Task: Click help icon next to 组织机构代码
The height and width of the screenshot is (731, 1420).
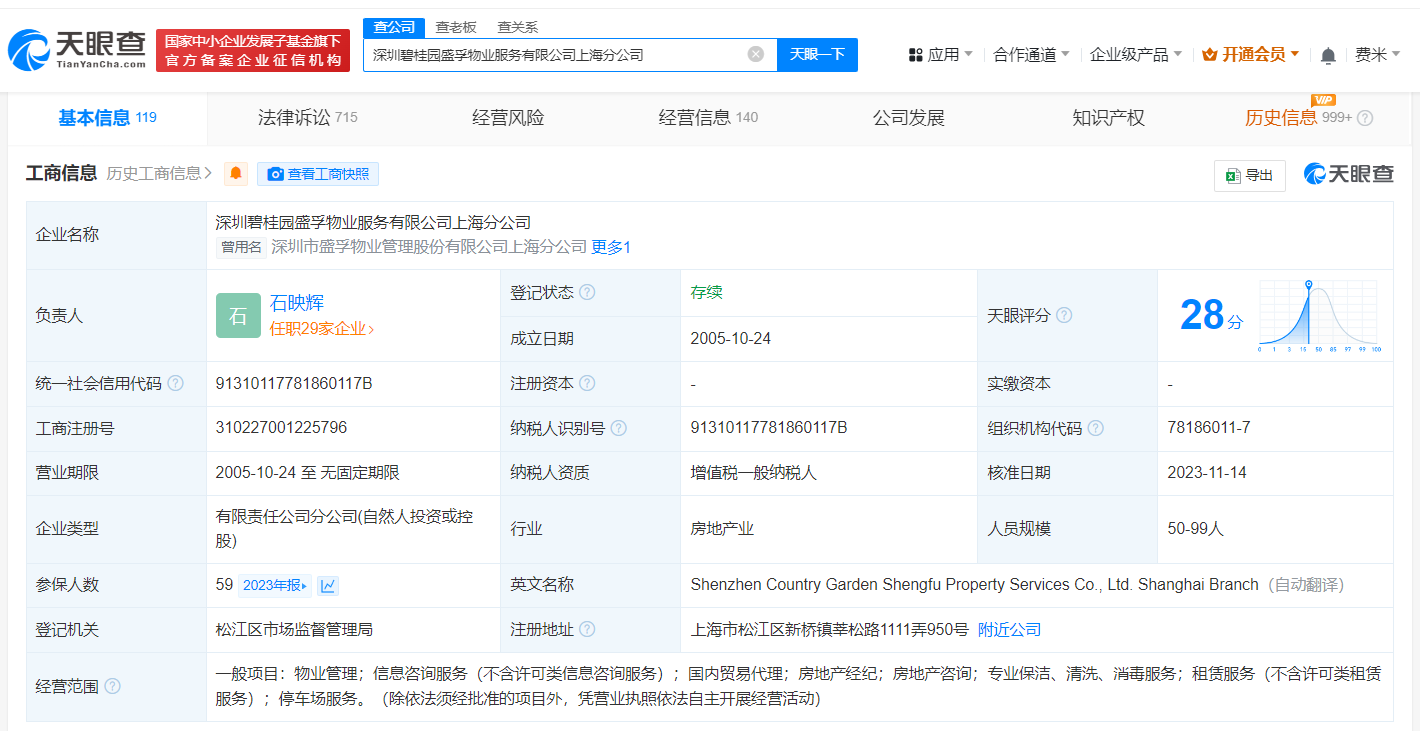Action: (1096, 428)
